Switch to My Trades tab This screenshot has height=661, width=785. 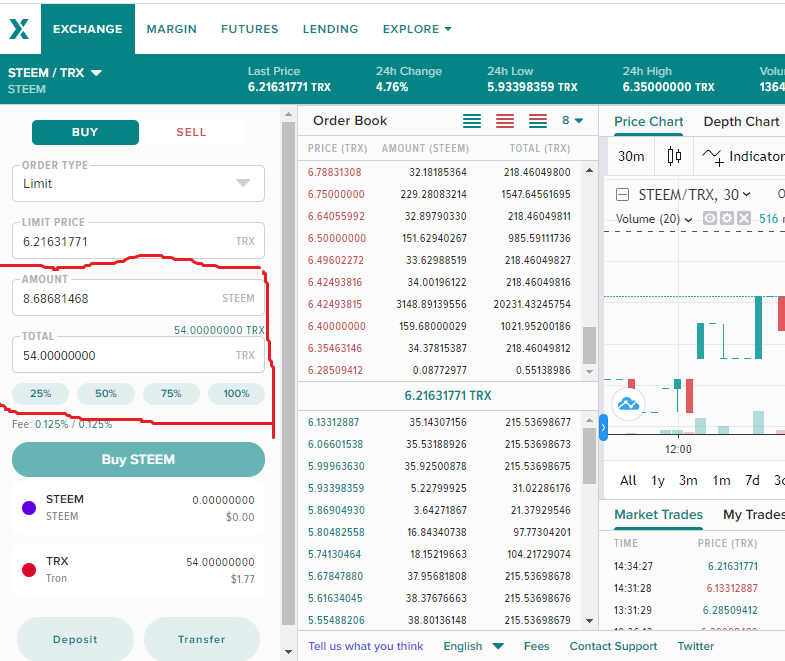click(x=753, y=515)
